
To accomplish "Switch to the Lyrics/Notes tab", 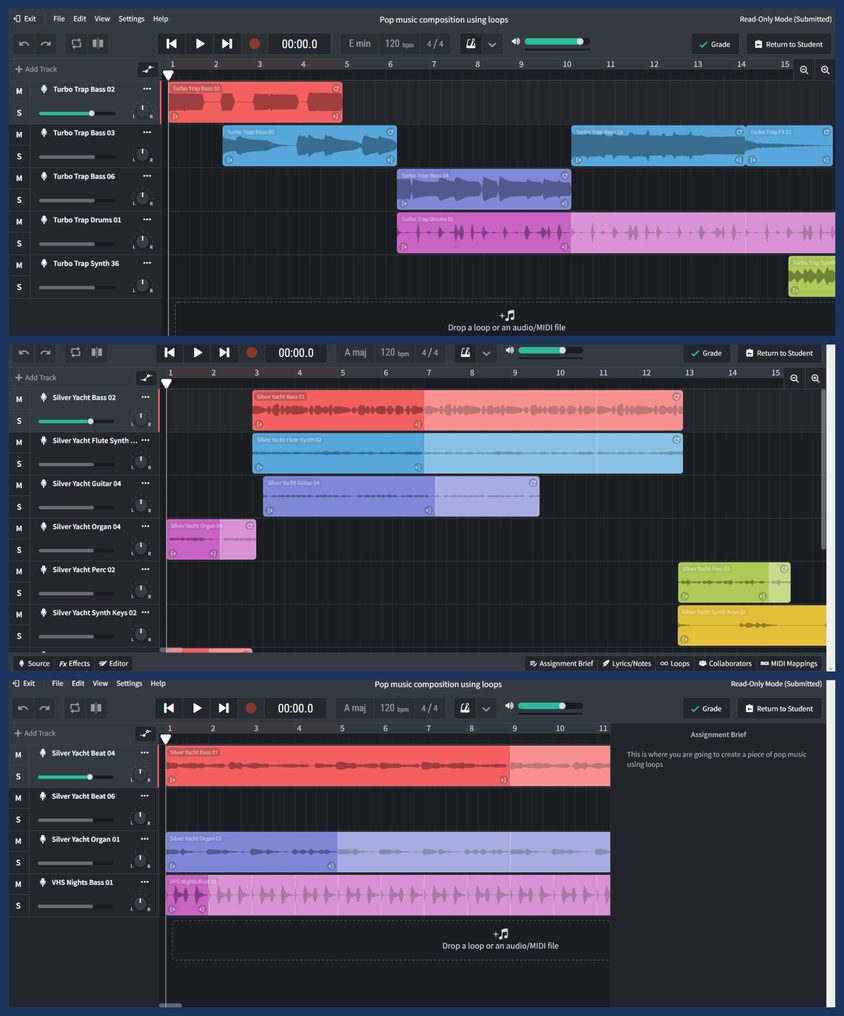I will (626, 663).
